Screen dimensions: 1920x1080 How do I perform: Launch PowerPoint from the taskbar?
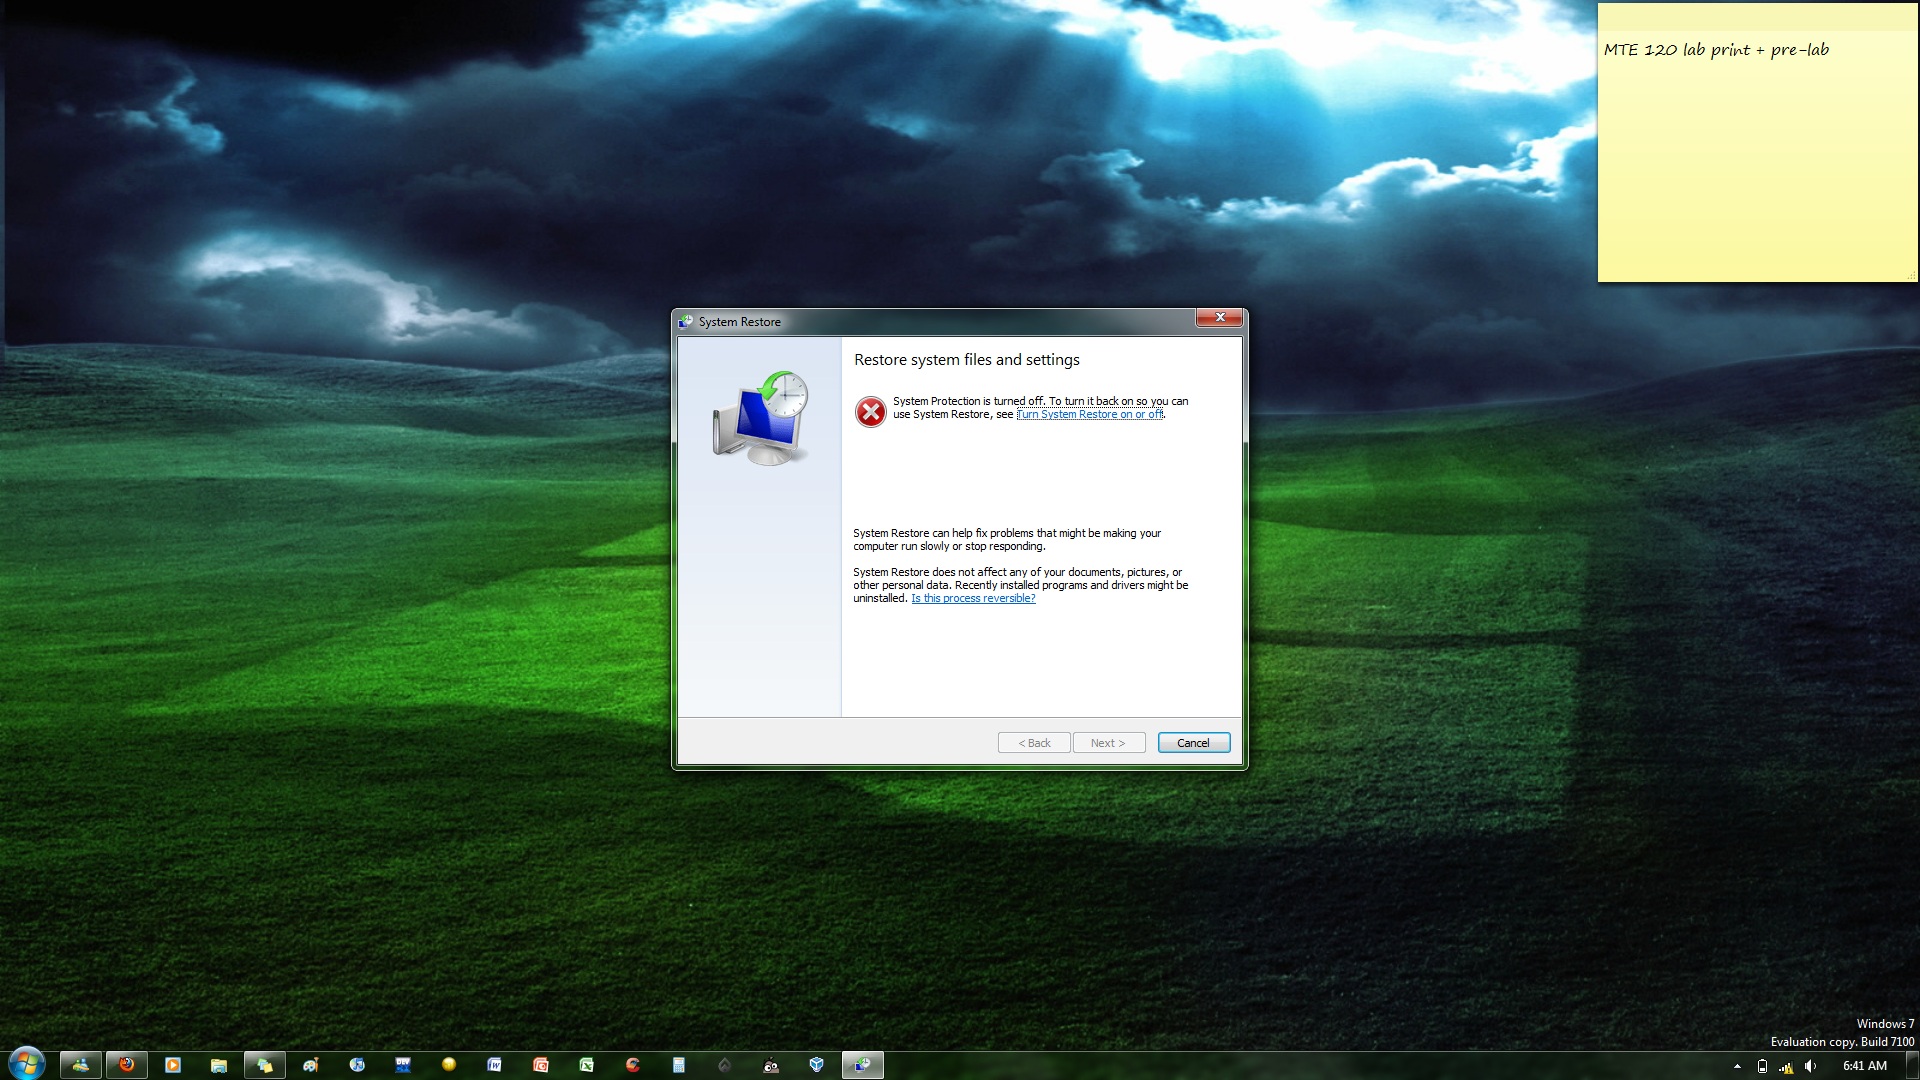click(541, 1065)
